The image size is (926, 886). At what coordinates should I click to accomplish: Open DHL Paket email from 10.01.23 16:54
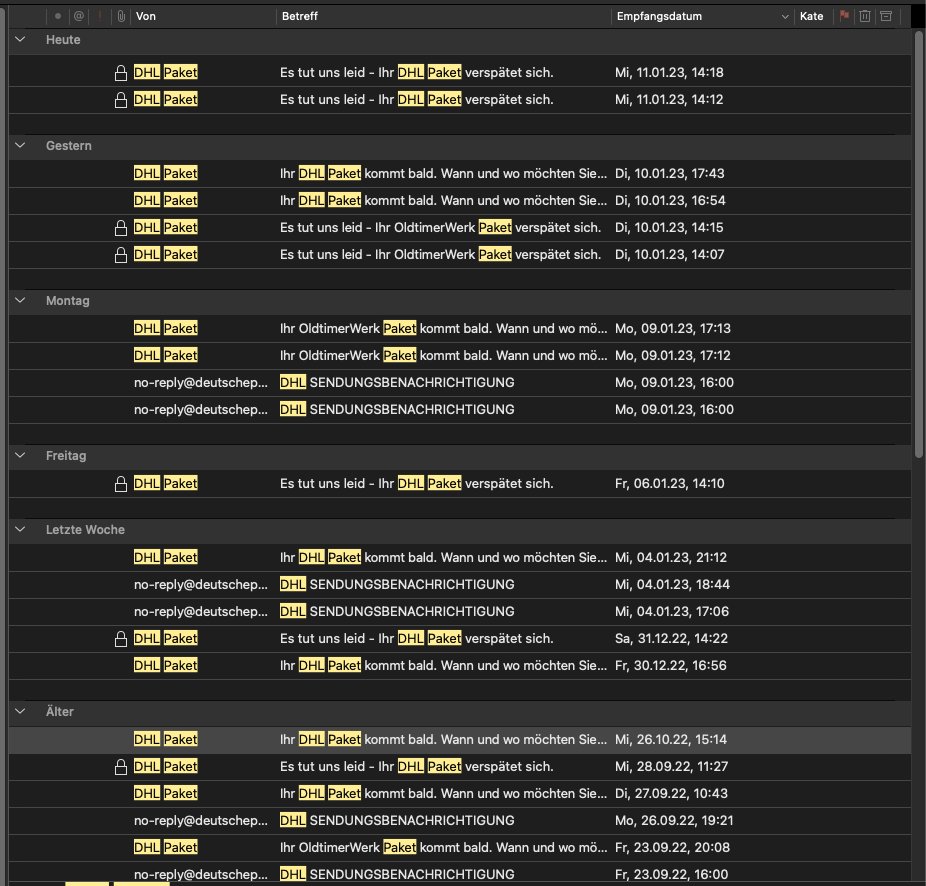tap(459, 201)
